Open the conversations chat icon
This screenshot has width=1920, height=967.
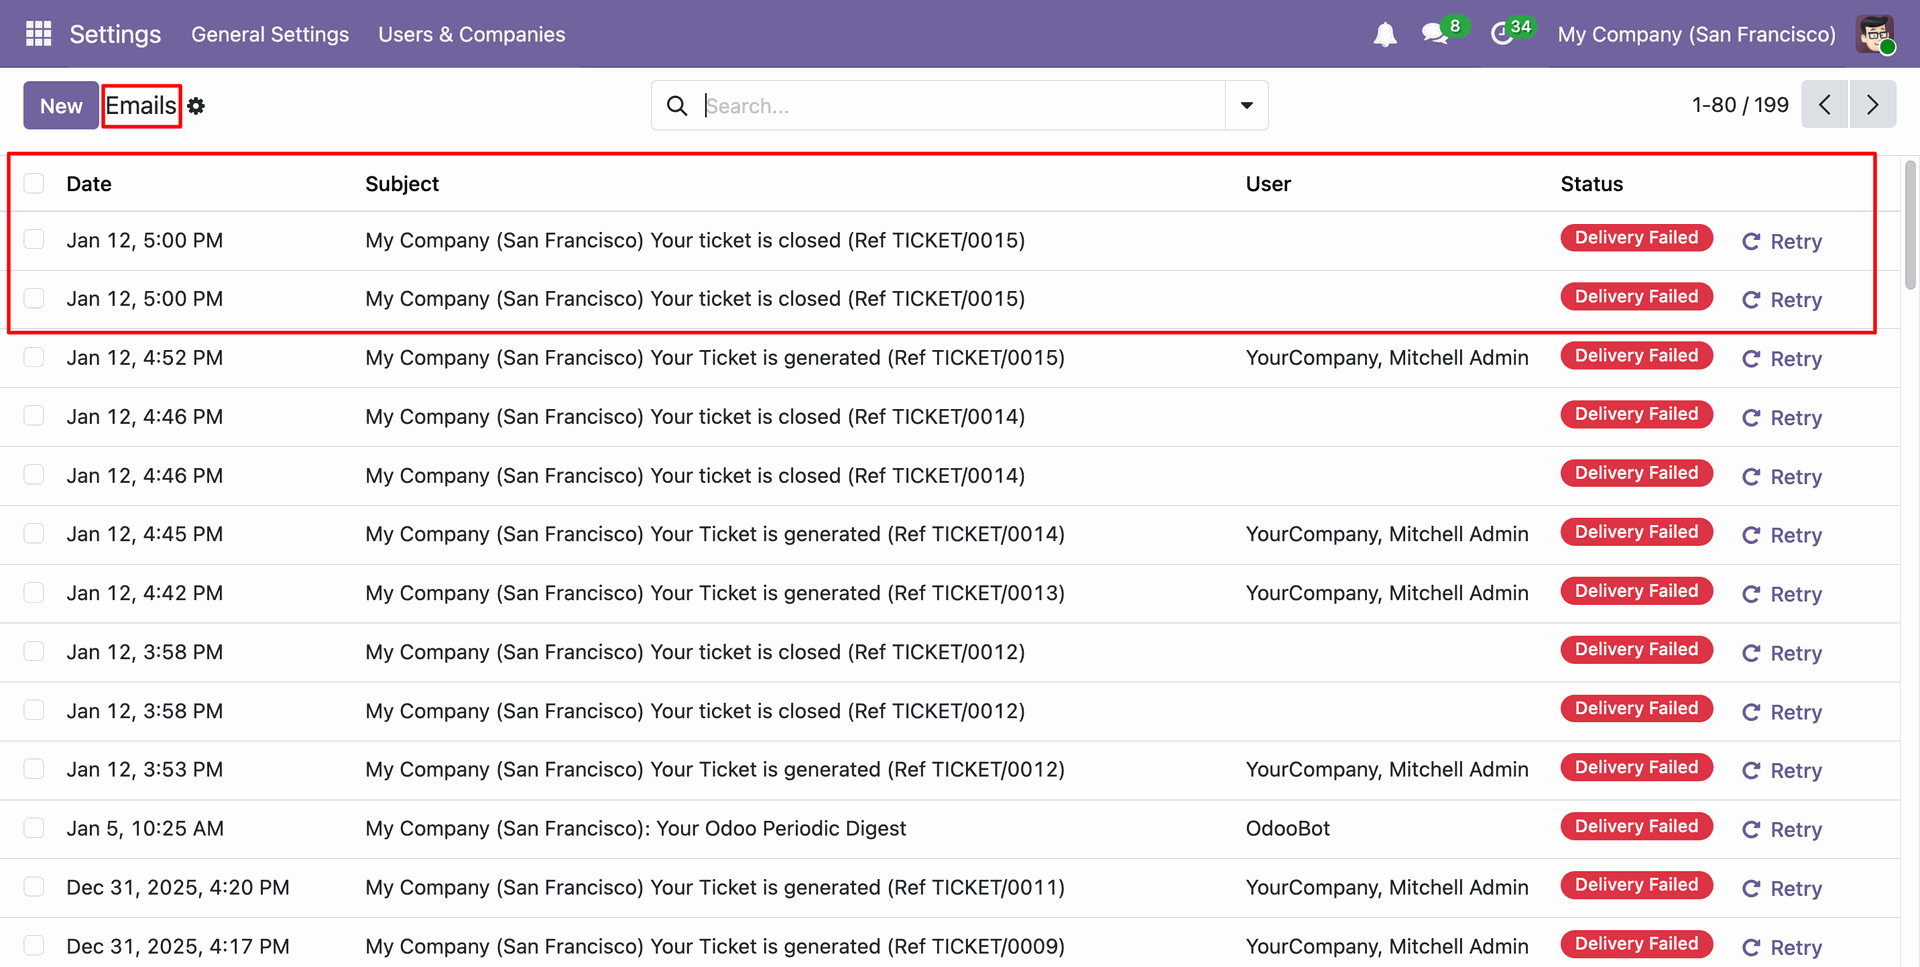point(1435,34)
